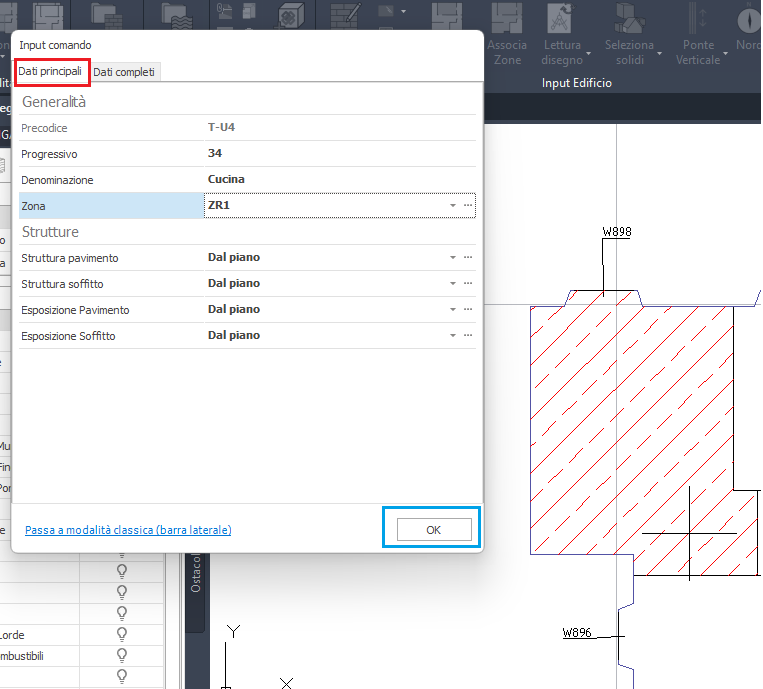Click the ellipsis button for Esposizione Soffitto
This screenshot has width=763, height=689.
(x=467, y=336)
